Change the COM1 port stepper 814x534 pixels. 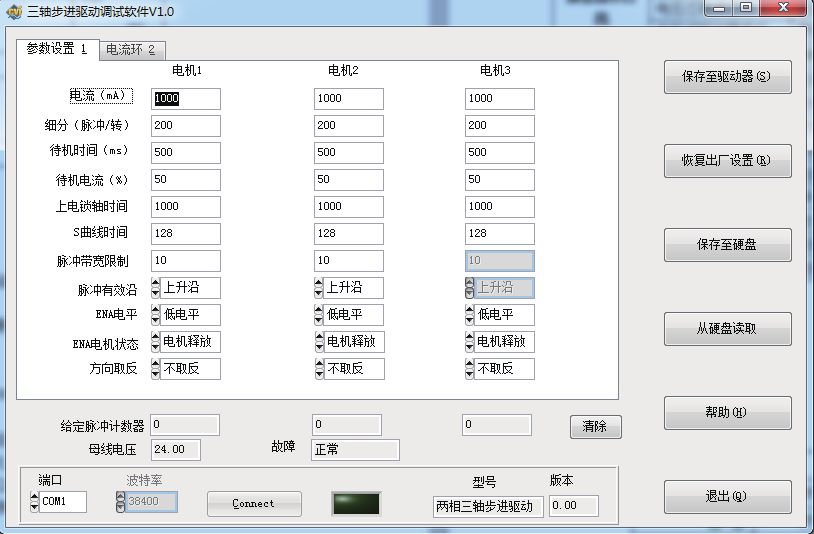35,502
